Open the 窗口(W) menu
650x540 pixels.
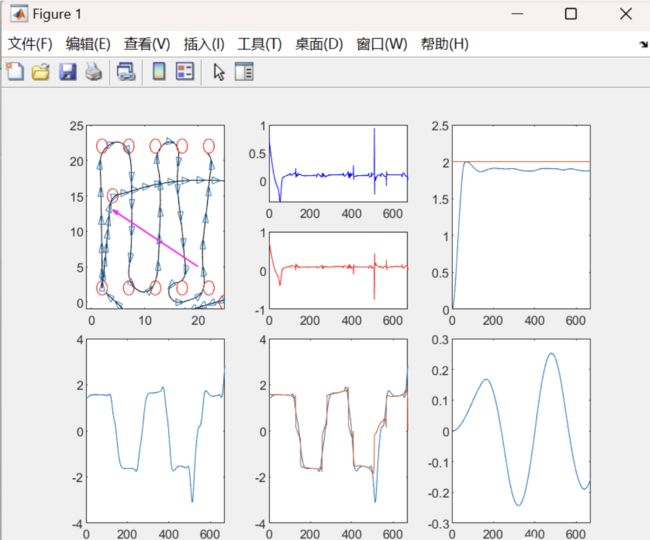382,44
